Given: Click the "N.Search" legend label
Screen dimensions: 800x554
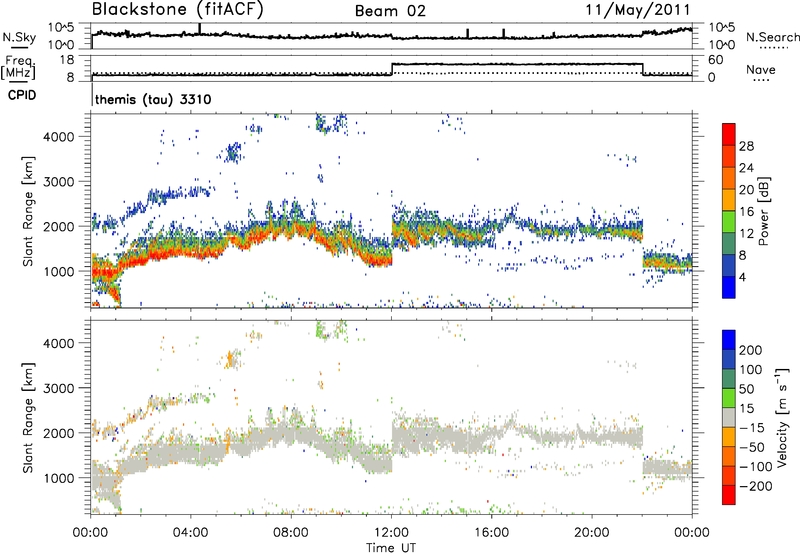Looking at the screenshot, I should point(773,37).
